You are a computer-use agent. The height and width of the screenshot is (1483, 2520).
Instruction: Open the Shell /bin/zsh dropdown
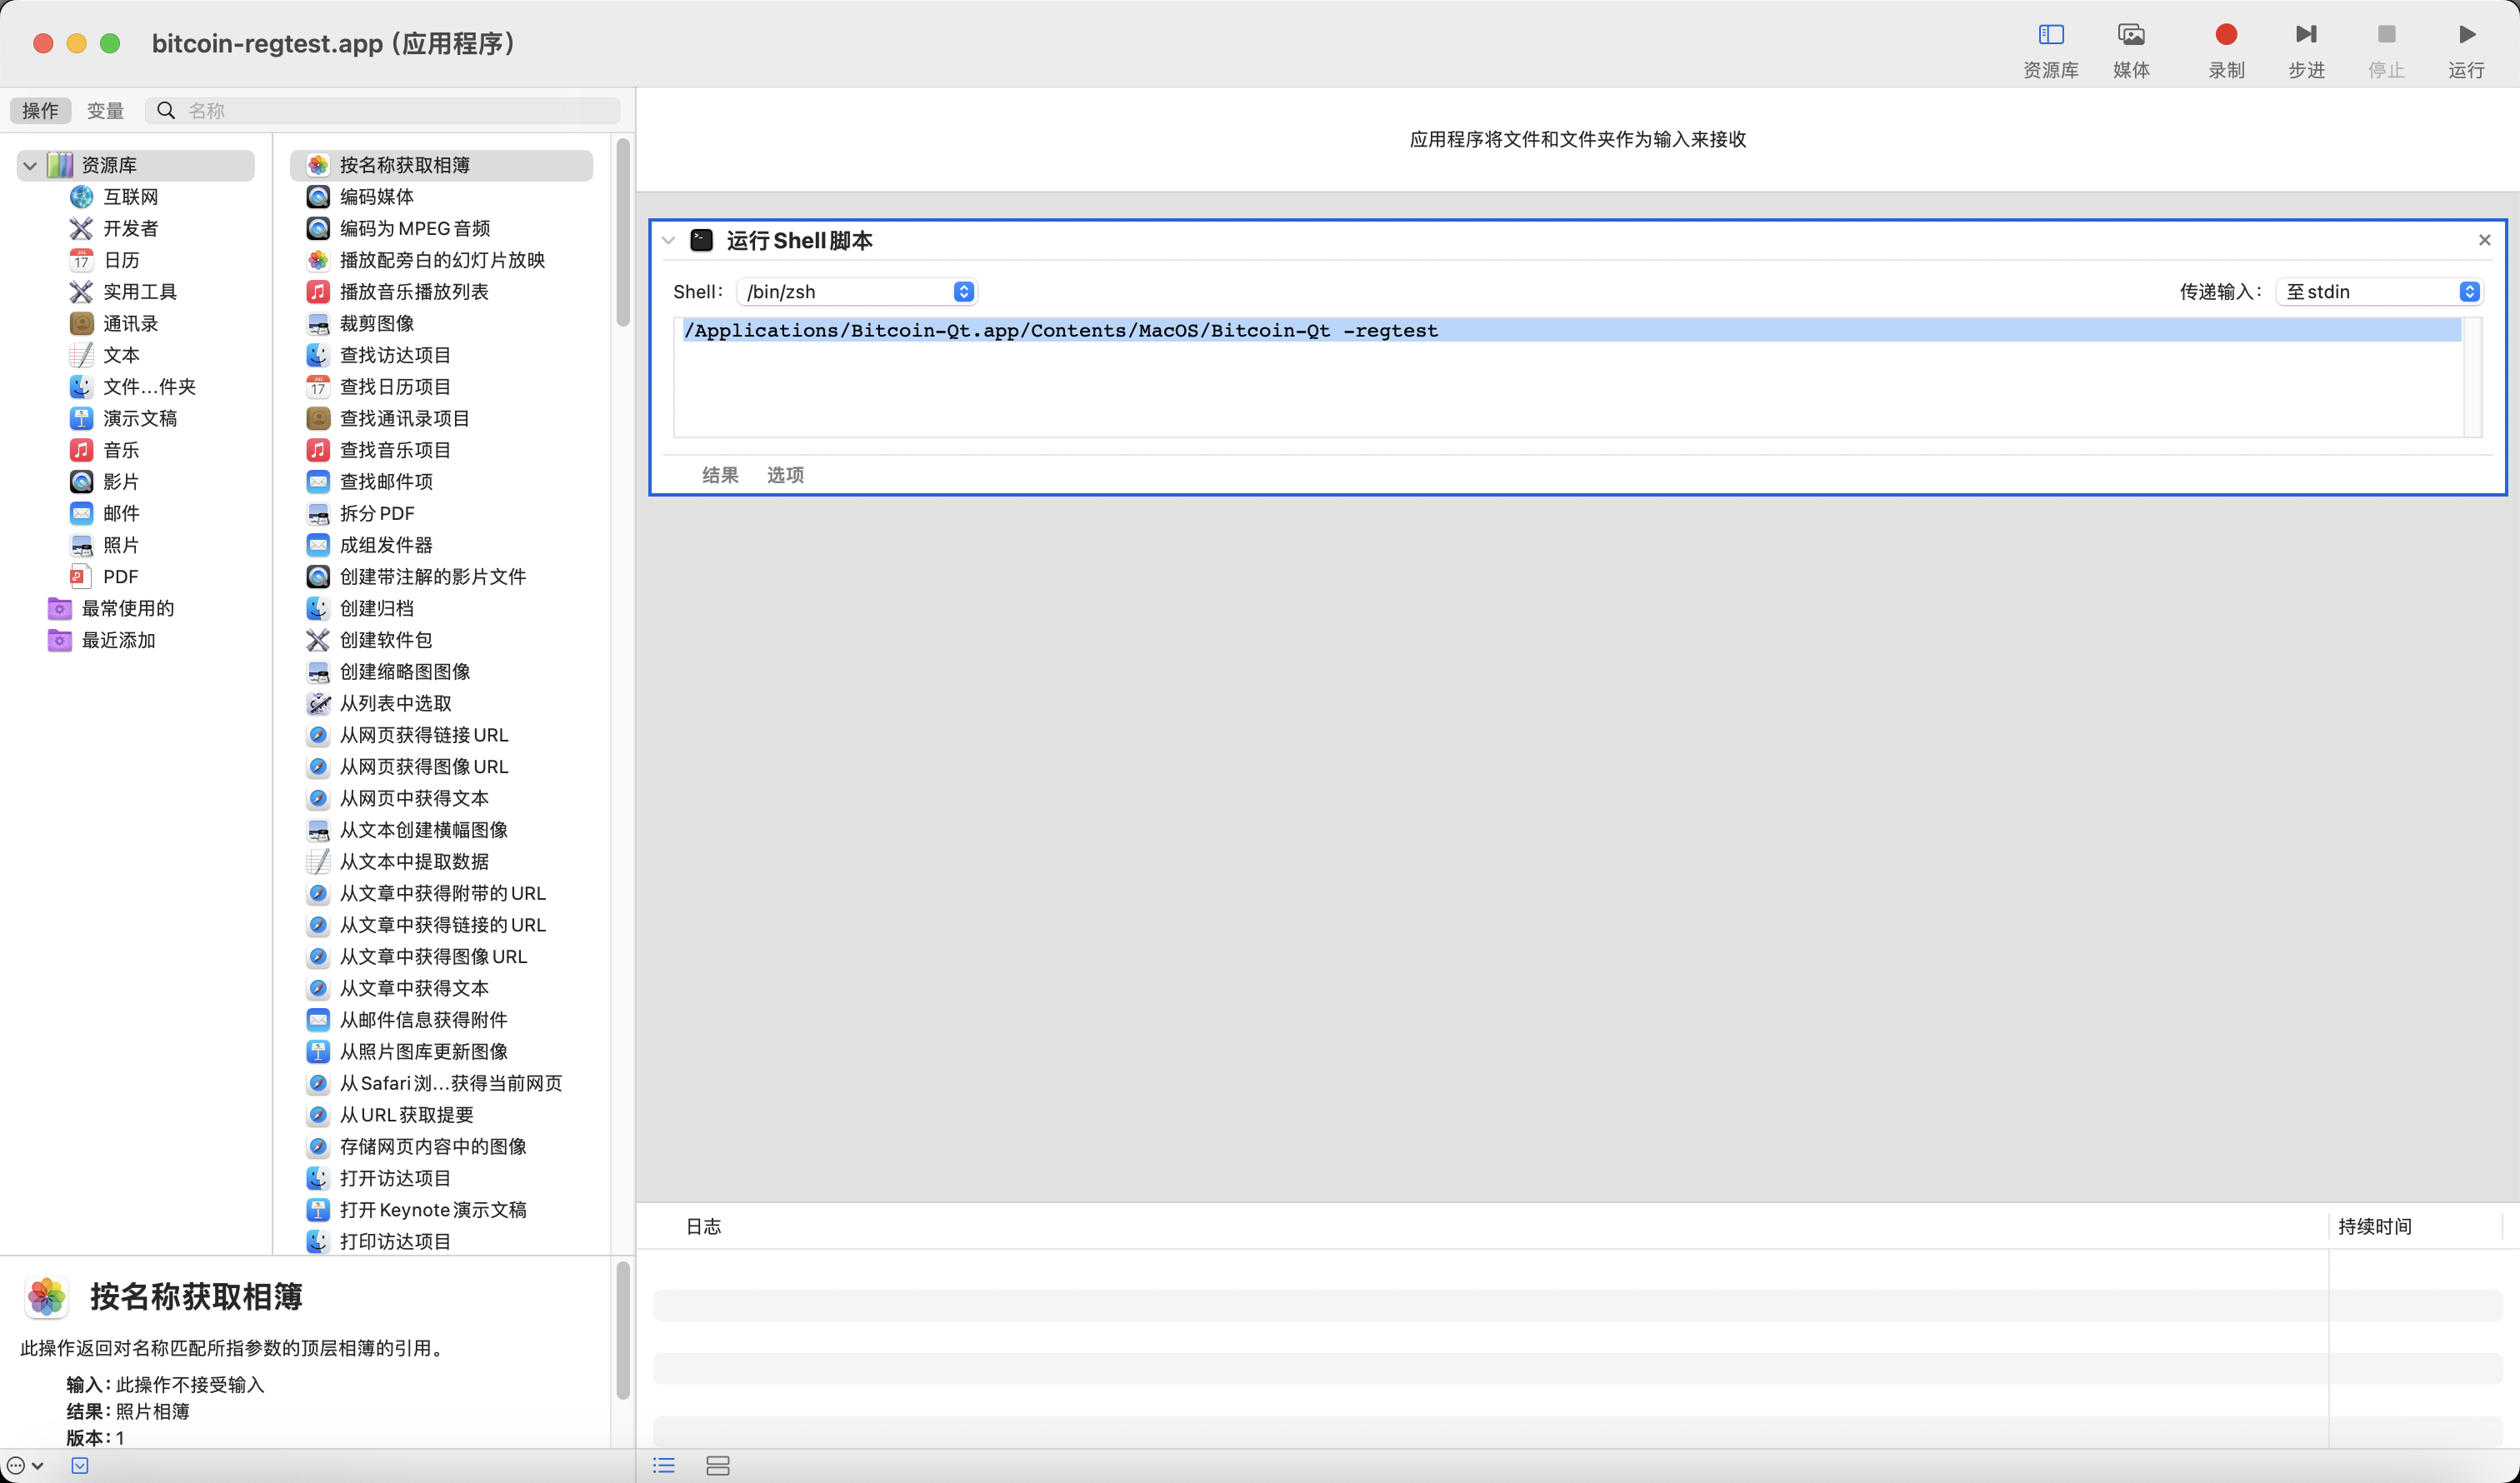pos(856,292)
